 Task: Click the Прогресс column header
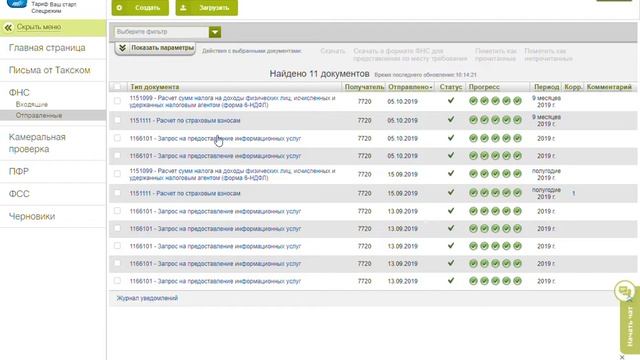[x=484, y=87]
